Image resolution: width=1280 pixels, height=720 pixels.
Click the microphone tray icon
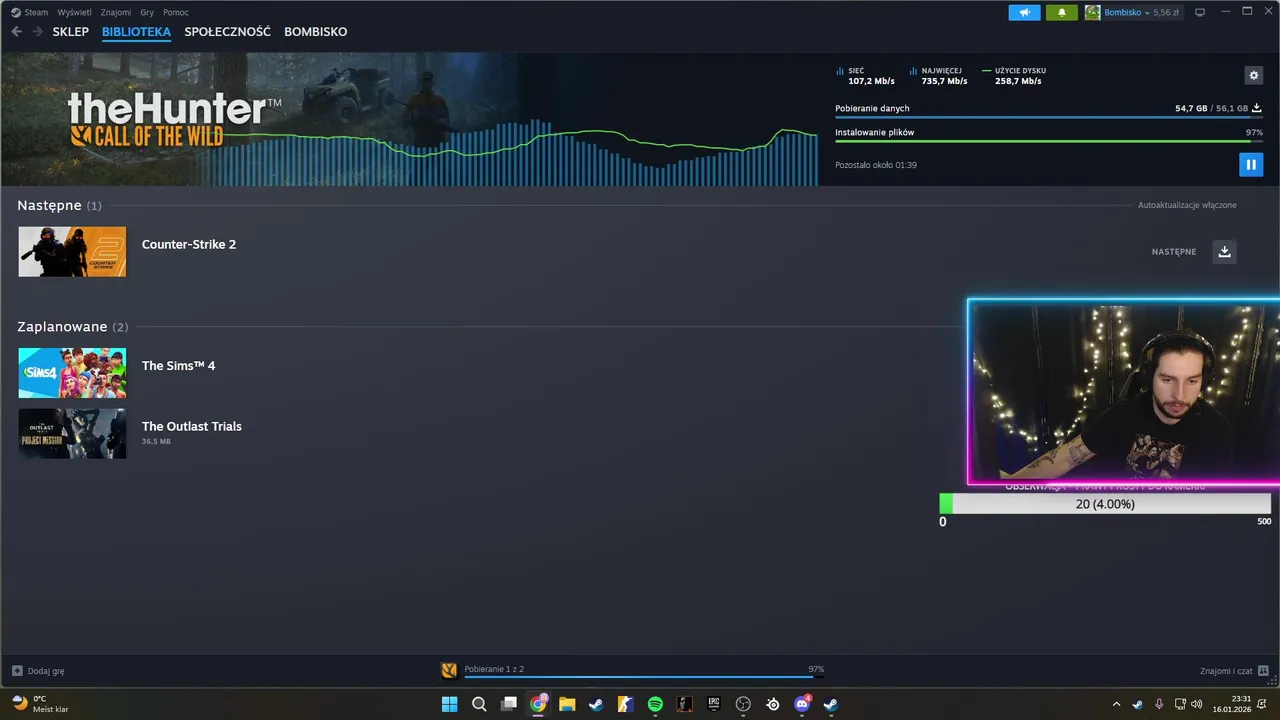pos(1159,704)
